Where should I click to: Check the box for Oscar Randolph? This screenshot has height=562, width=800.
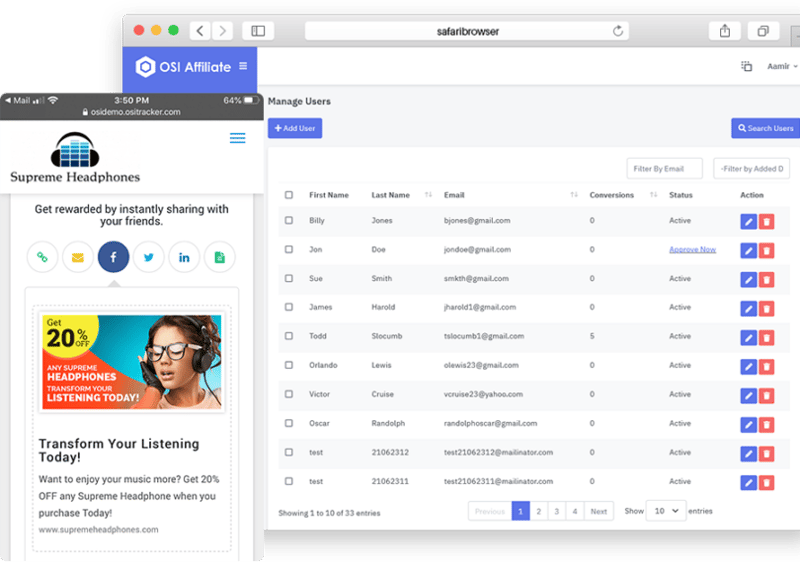[x=289, y=423]
